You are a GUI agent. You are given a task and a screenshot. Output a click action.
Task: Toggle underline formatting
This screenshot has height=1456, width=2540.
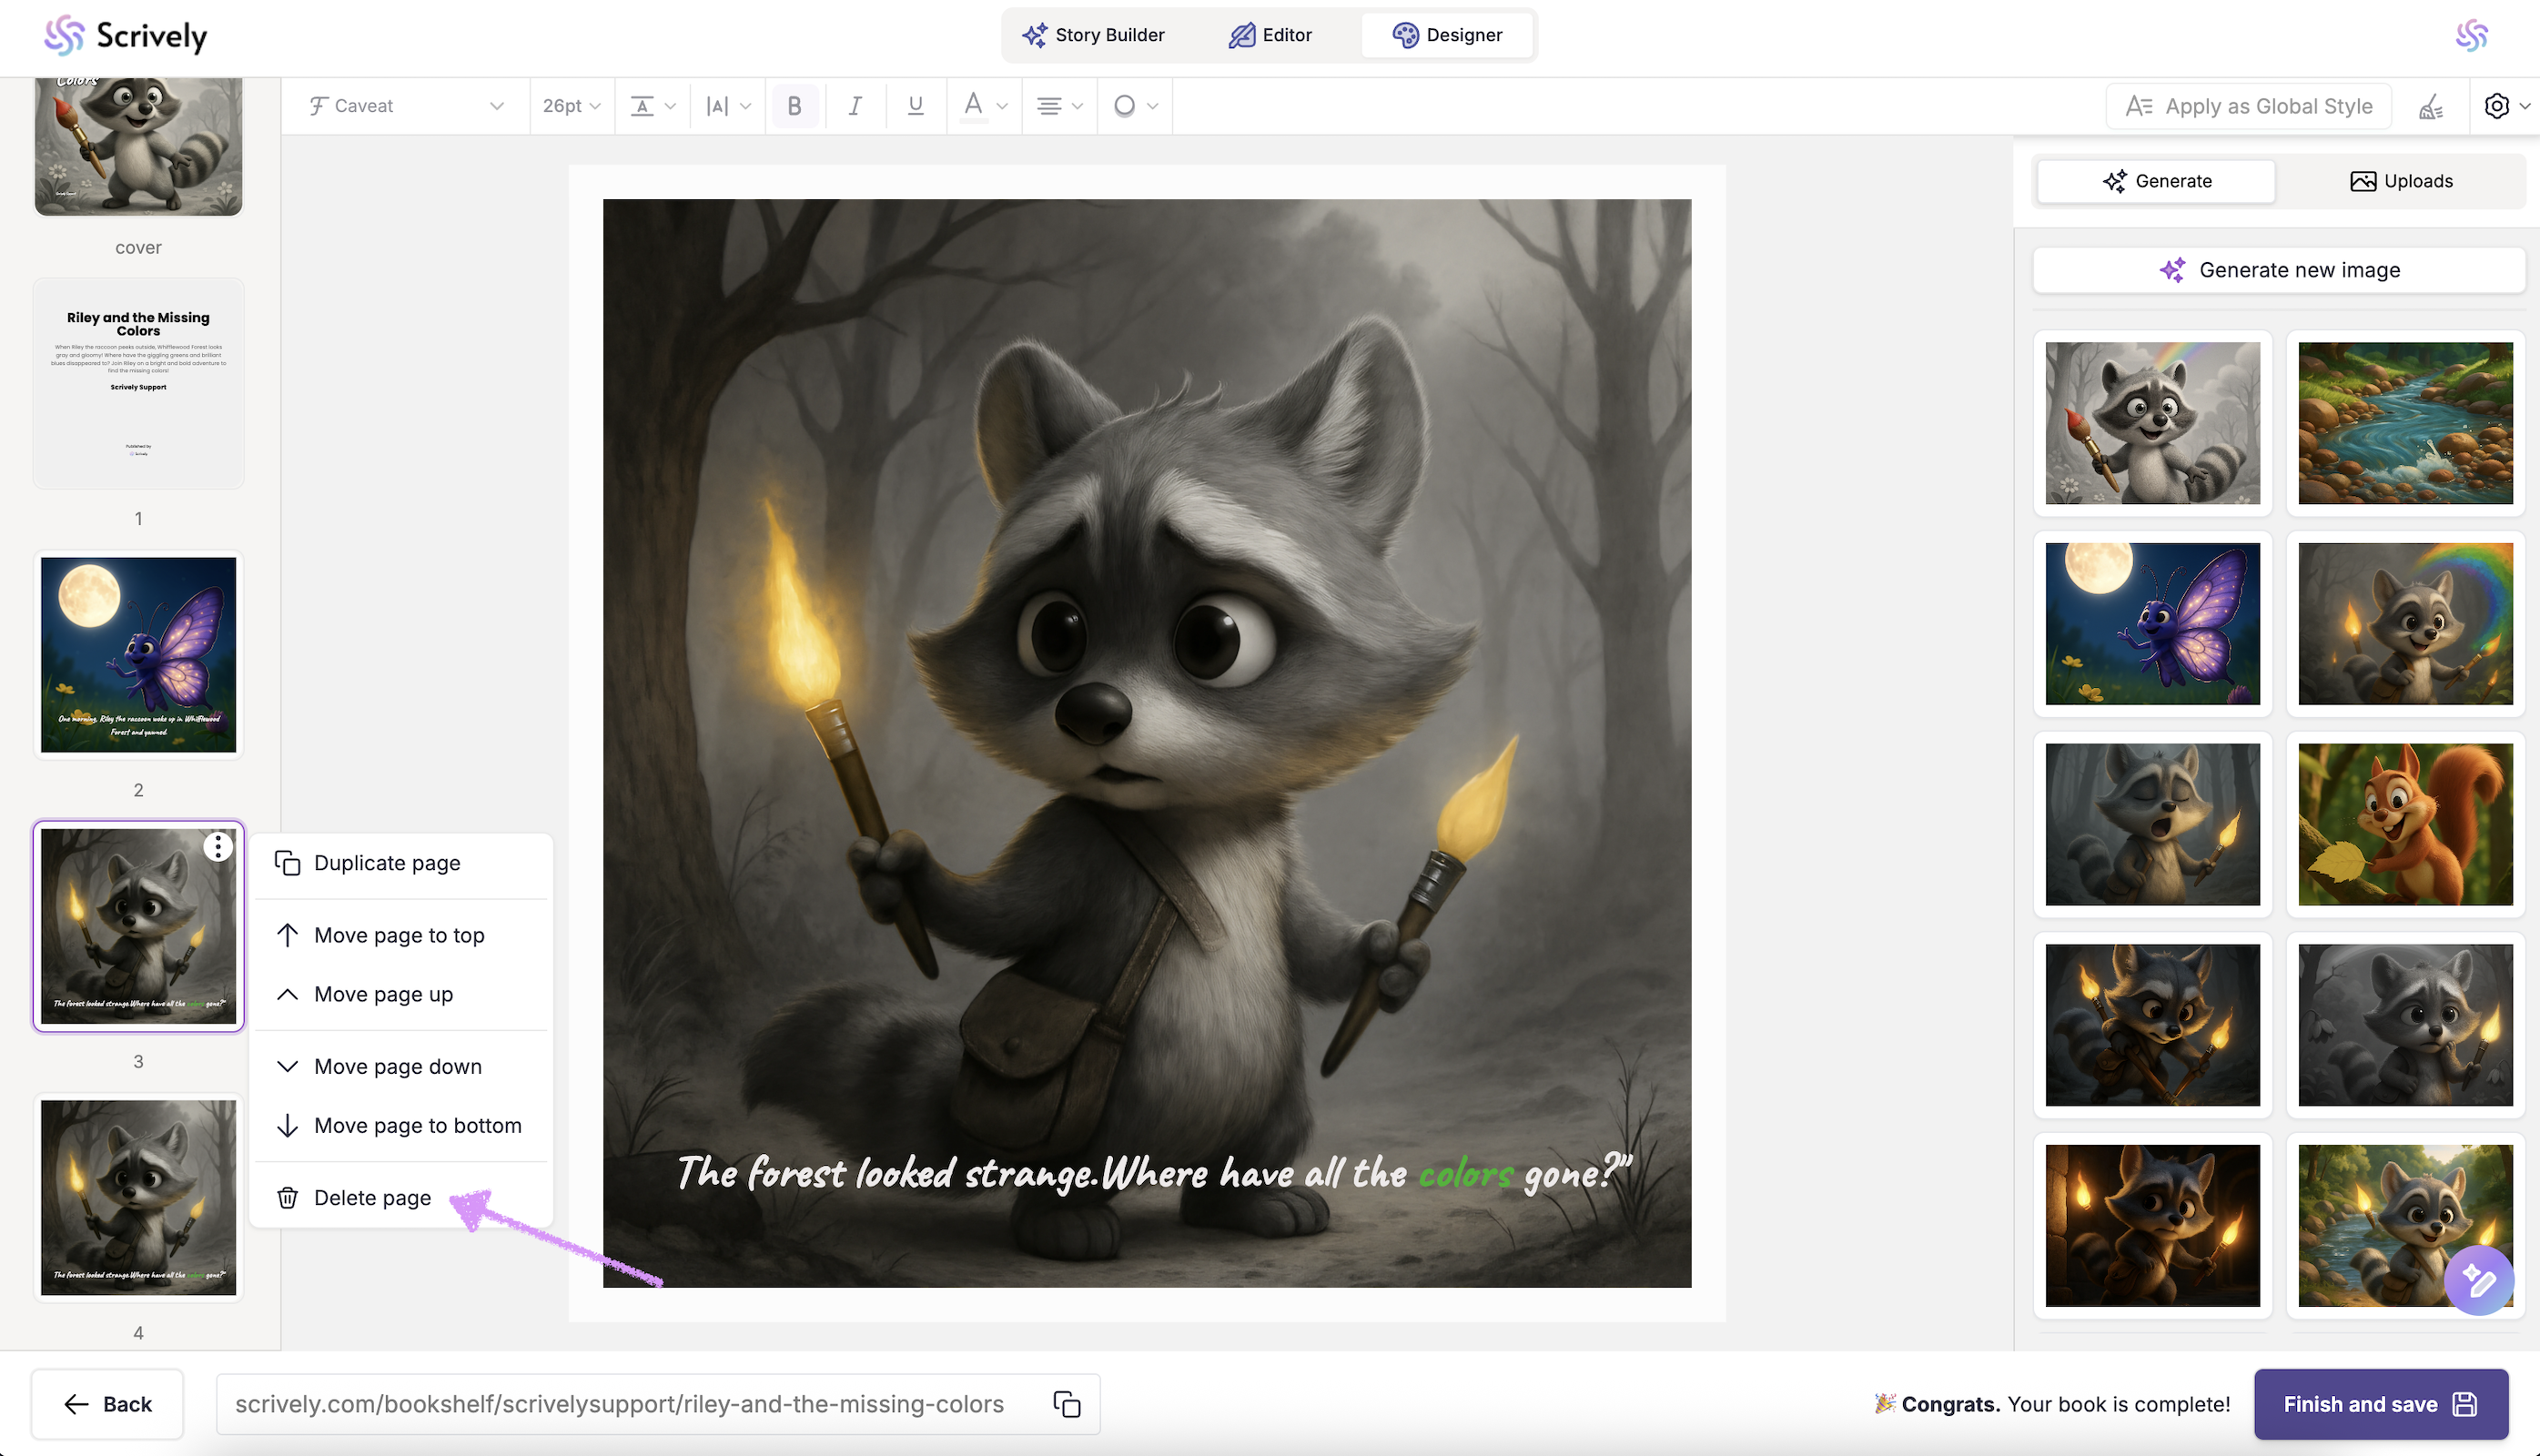coord(915,106)
